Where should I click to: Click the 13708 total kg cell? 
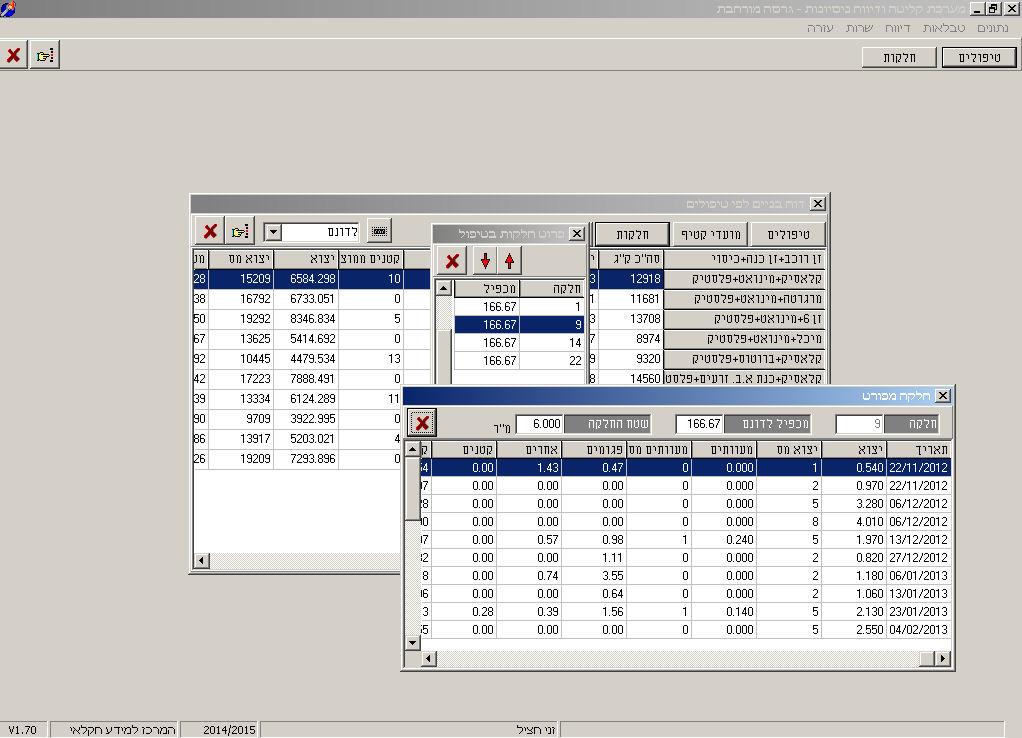click(x=630, y=319)
